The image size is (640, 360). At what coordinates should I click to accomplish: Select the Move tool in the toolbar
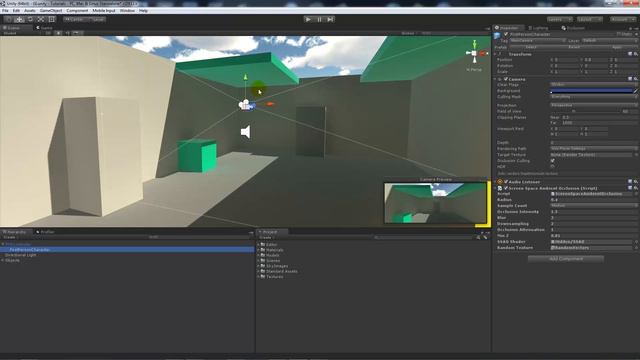pyautogui.click(x=19, y=19)
